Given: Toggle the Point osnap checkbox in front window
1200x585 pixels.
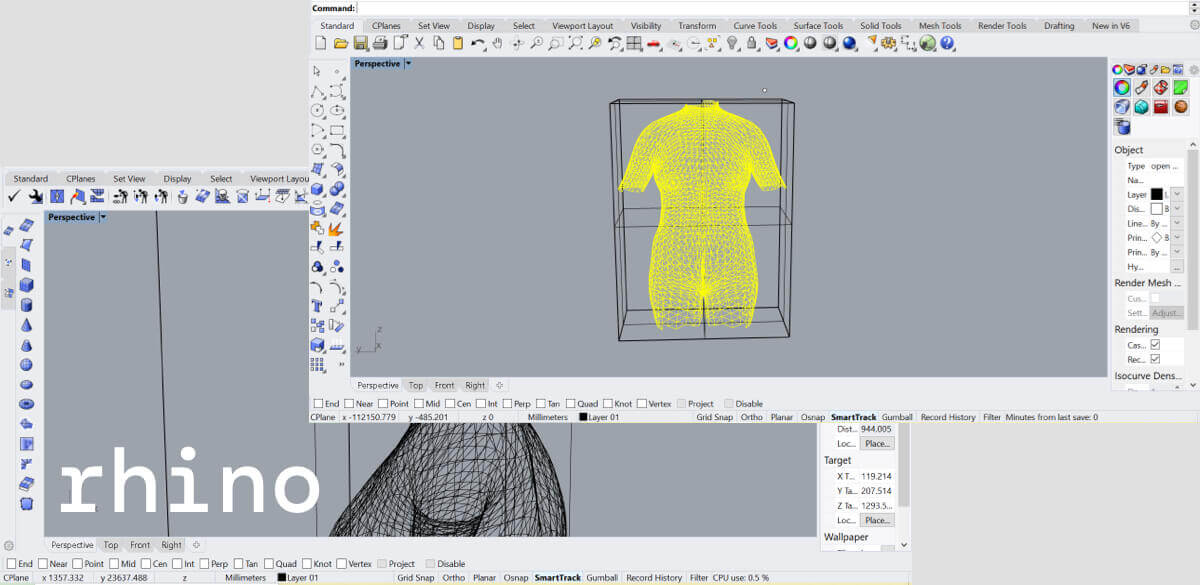Looking at the screenshot, I should (x=383, y=404).
